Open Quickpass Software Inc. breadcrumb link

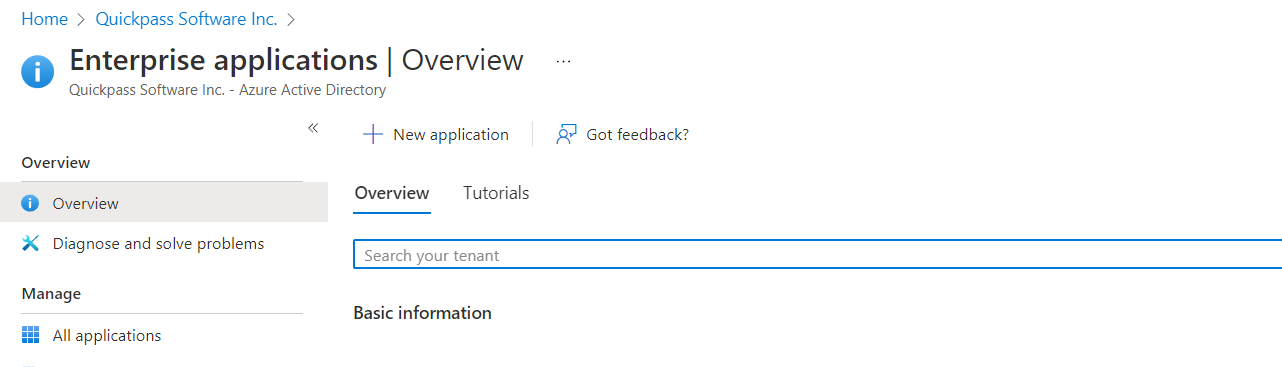click(x=187, y=19)
